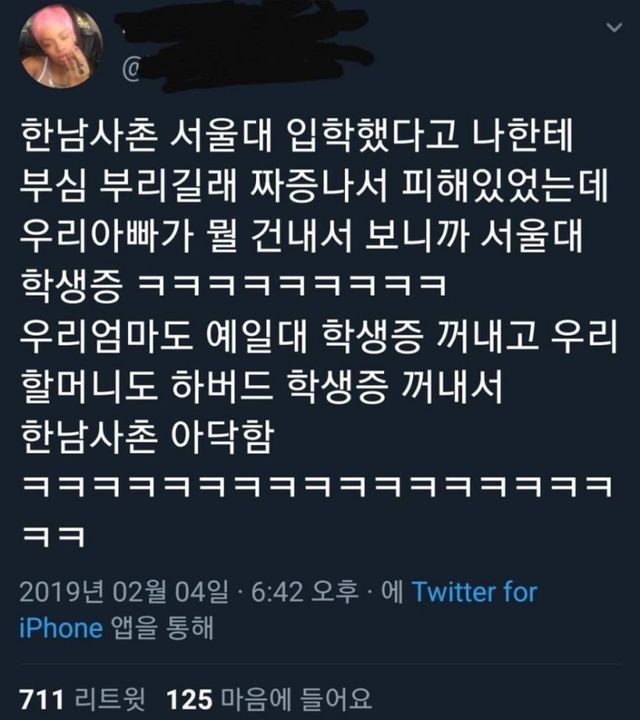Click the 학생증 ㅋㅋㅋ tweet line
640x720 pixels.
233,285
